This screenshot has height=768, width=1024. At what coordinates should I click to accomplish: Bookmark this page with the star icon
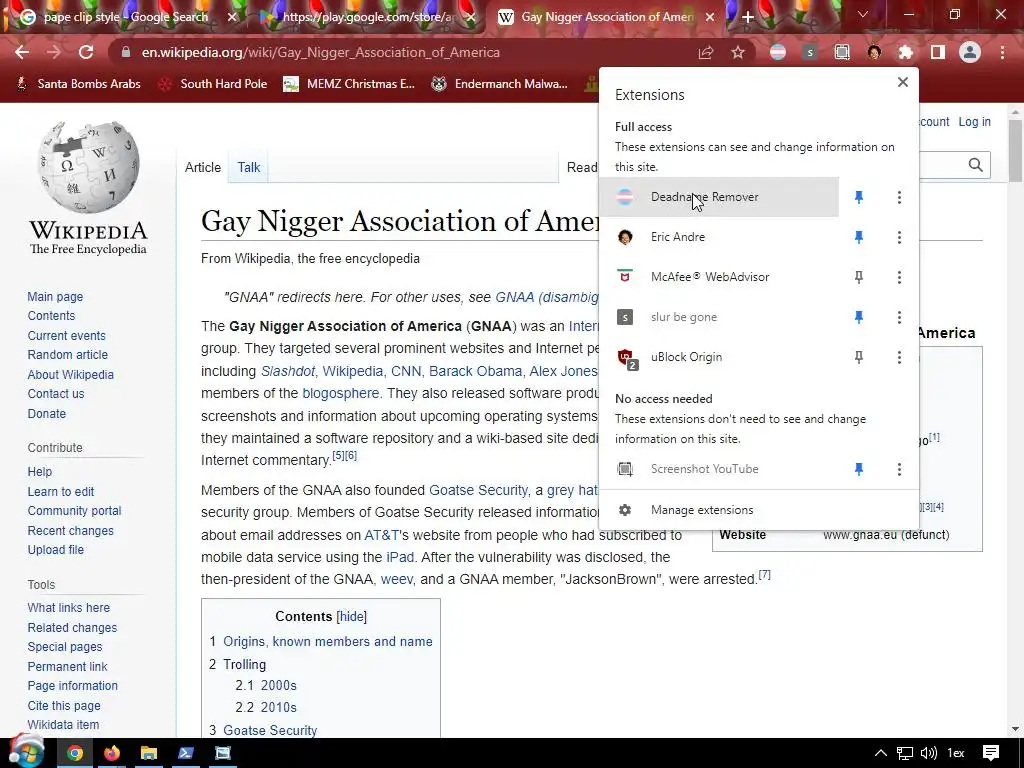pos(738,52)
